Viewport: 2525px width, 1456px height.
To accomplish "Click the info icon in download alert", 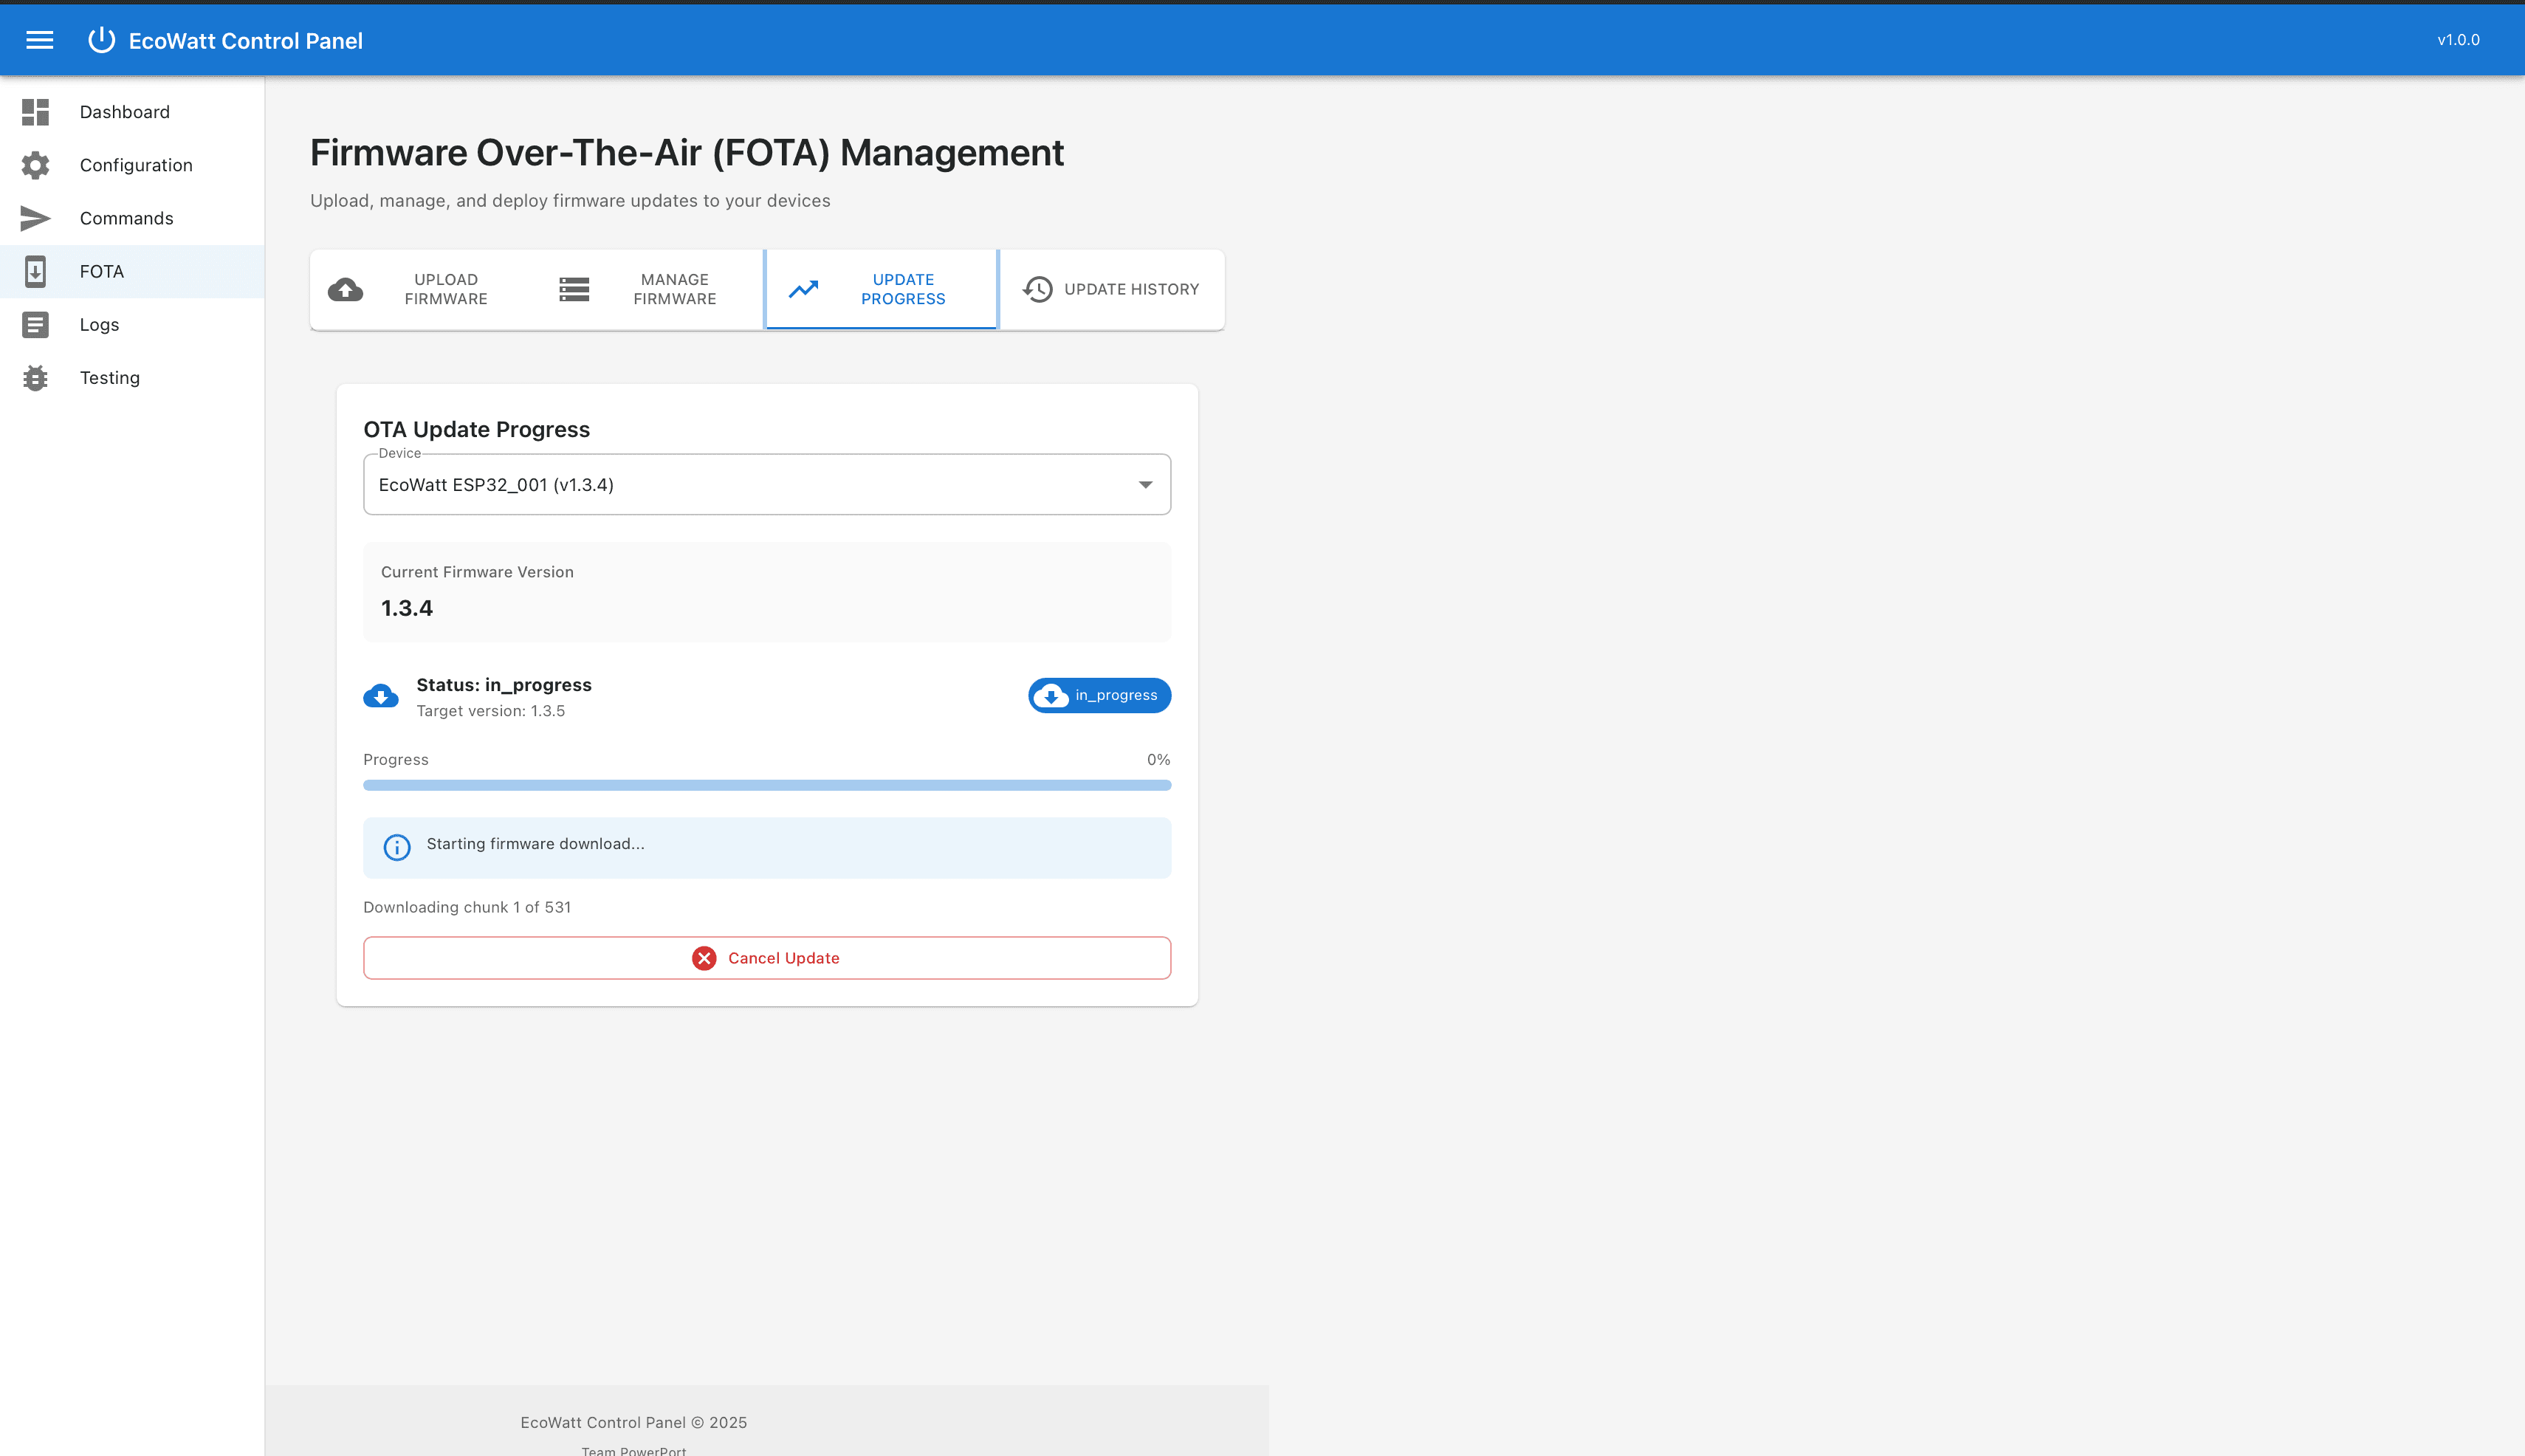I will (397, 847).
